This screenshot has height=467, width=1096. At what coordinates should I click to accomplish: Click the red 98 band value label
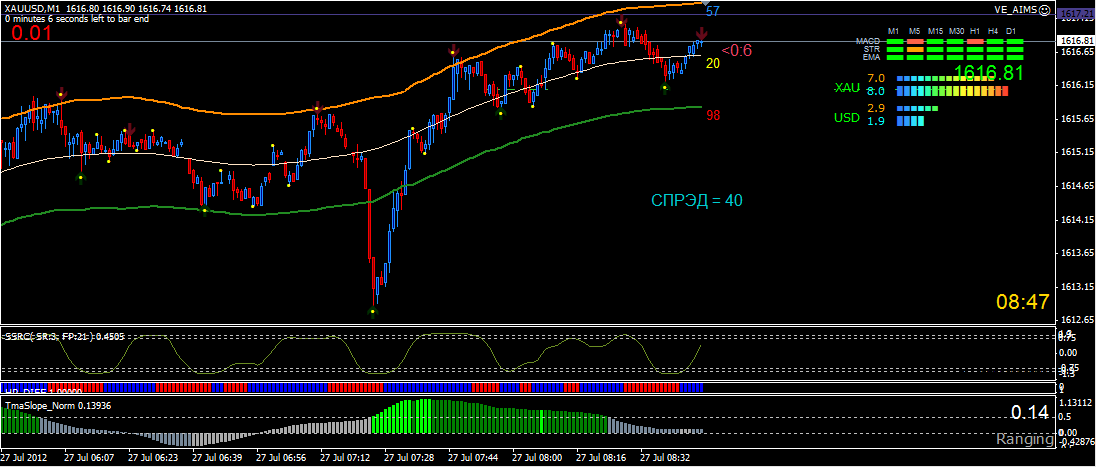point(713,116)
